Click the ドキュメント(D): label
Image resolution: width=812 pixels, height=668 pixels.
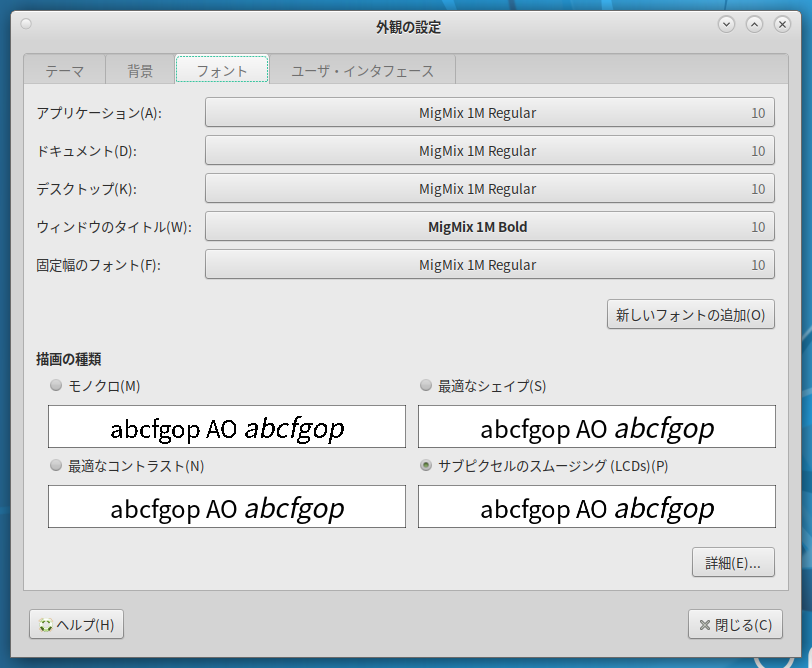(86, 151)
